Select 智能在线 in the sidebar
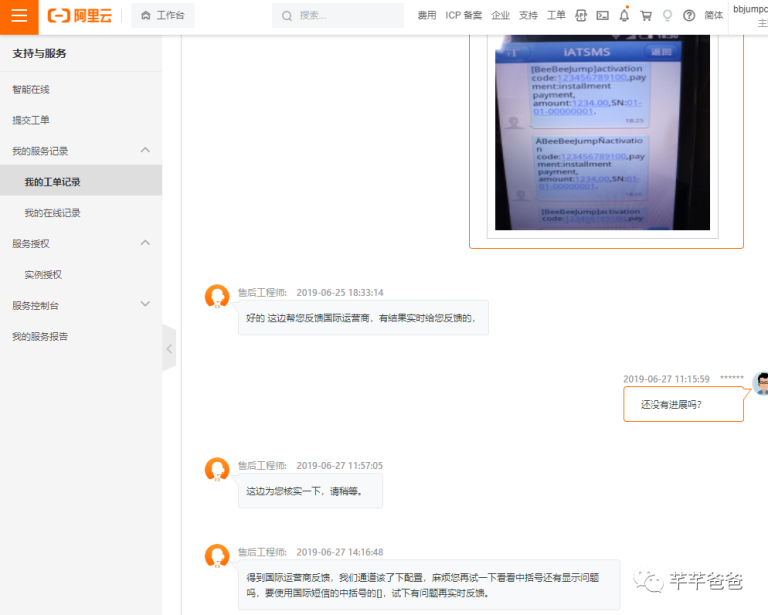768x615 pixels. (31, 90)
